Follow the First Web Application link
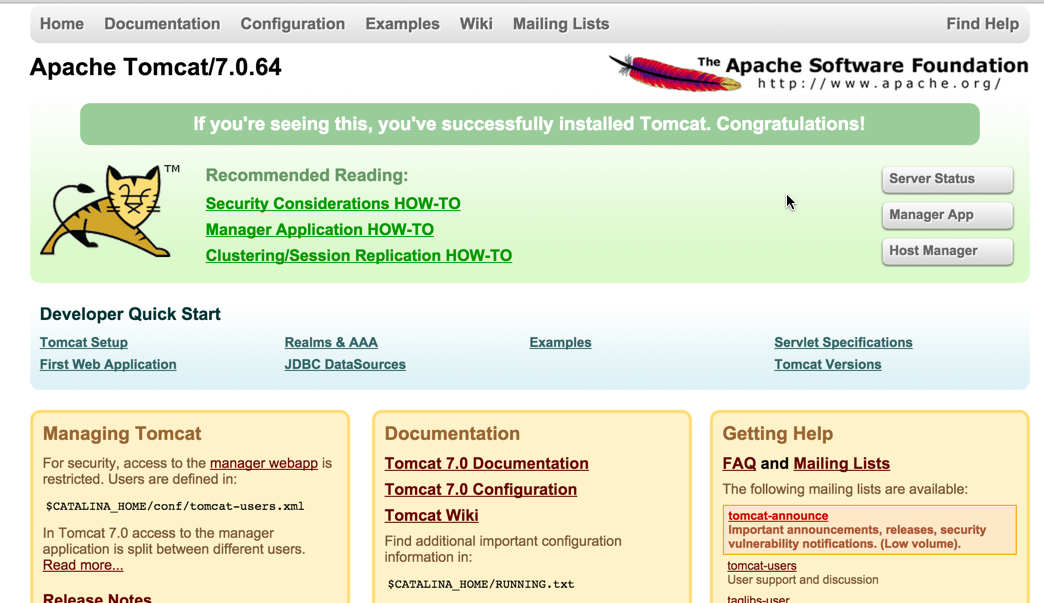 108,365
